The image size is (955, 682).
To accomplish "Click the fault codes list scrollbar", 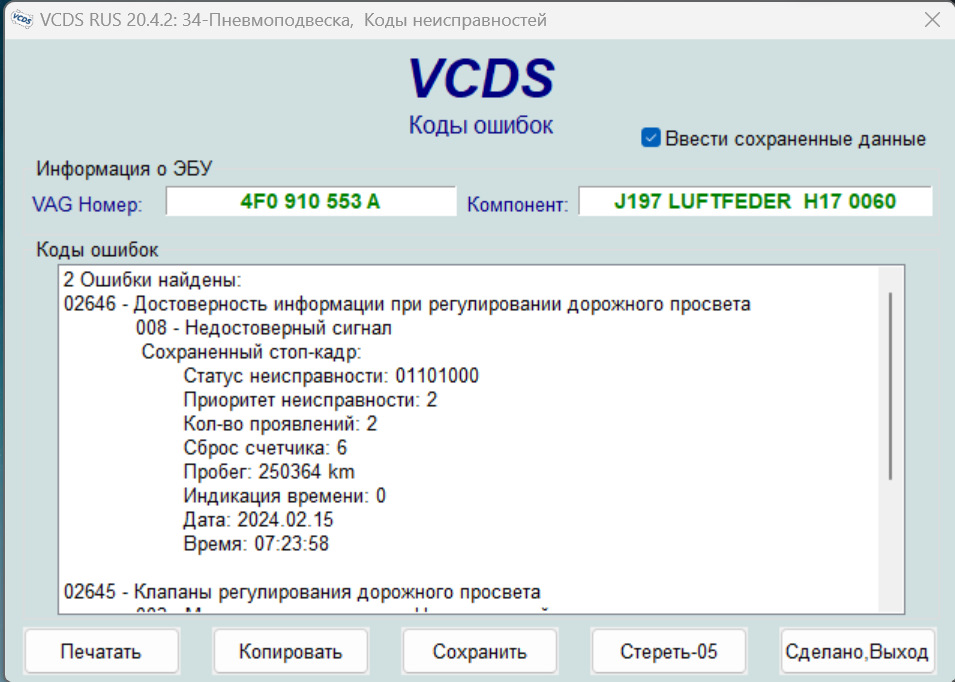I will click(x=890, y=386).
